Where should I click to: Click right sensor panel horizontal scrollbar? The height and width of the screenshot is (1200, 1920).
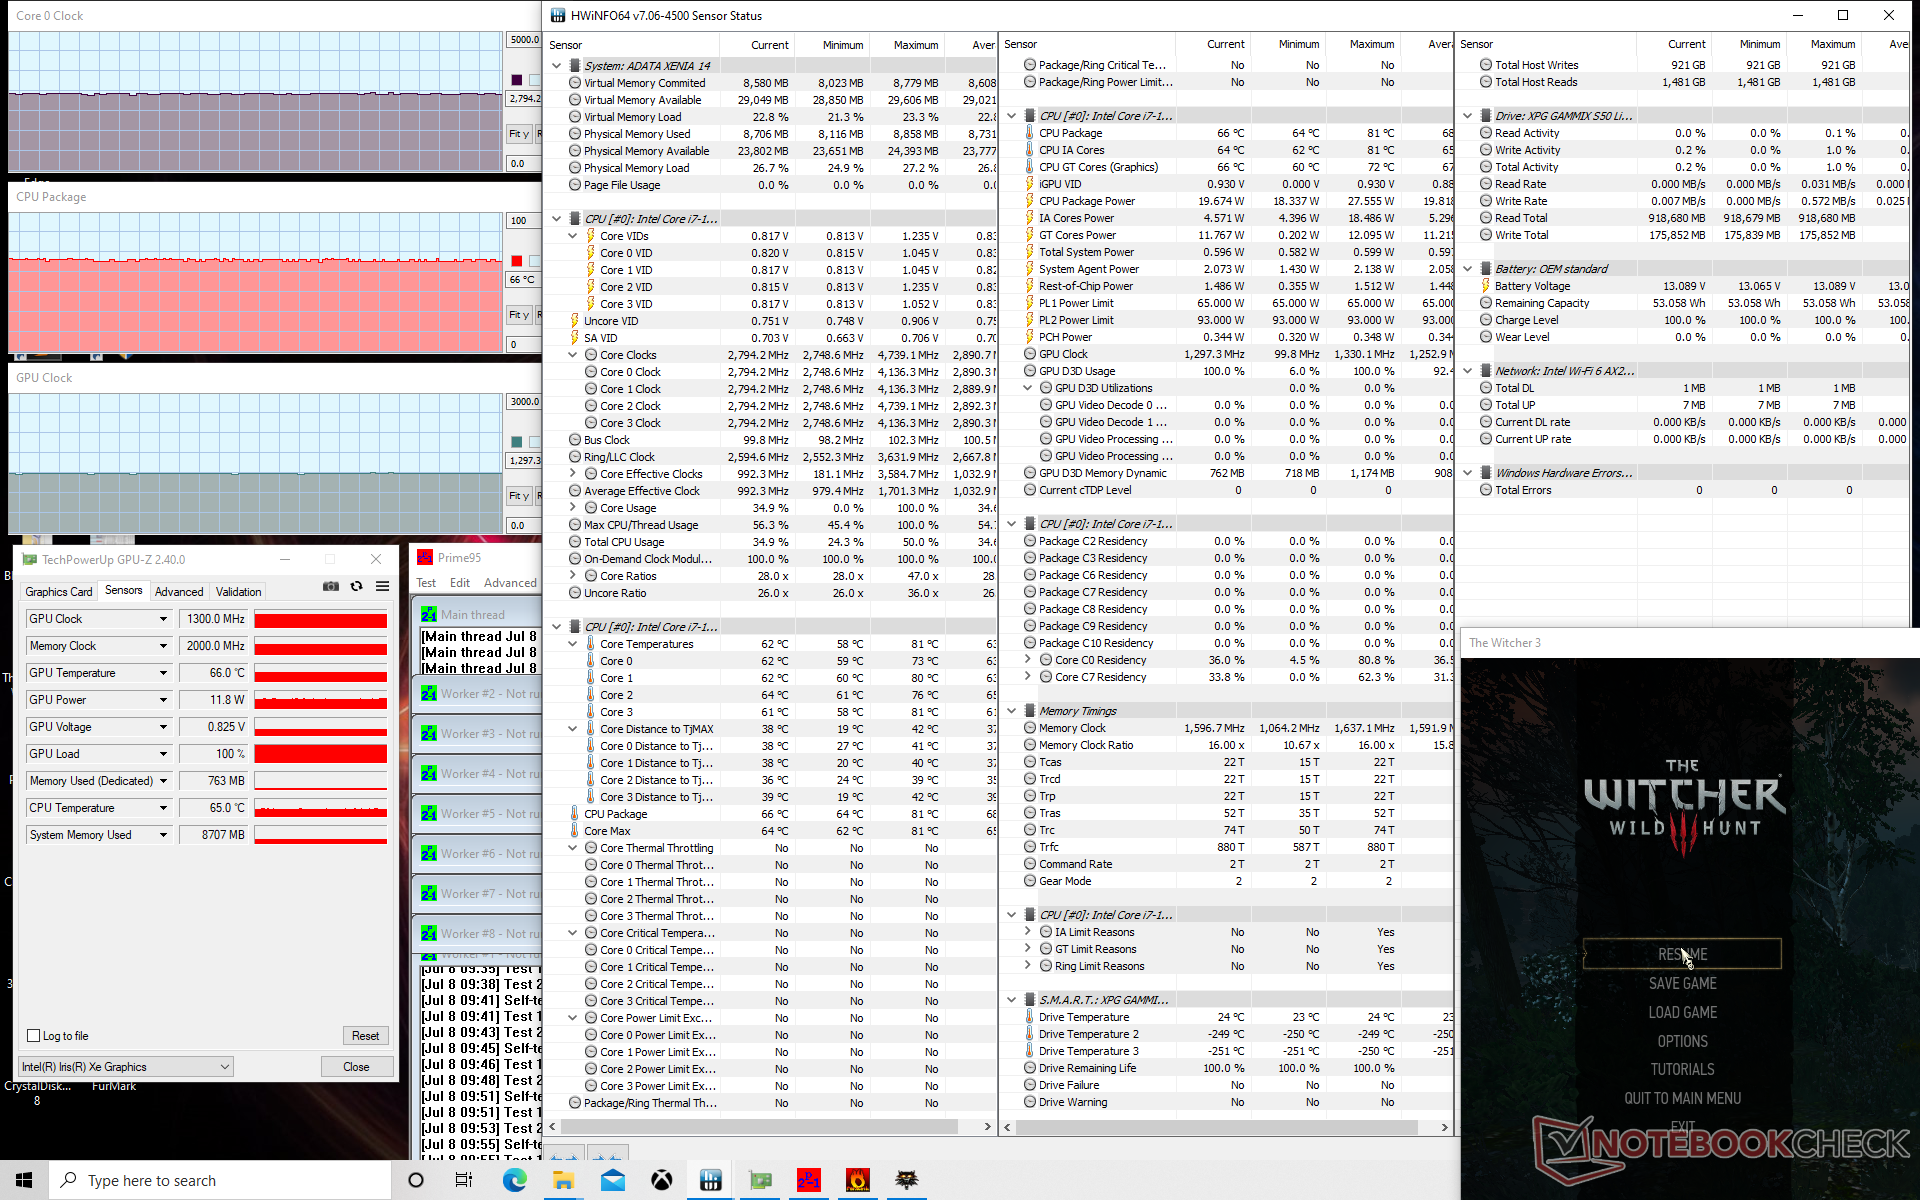pos(1225,1127)
